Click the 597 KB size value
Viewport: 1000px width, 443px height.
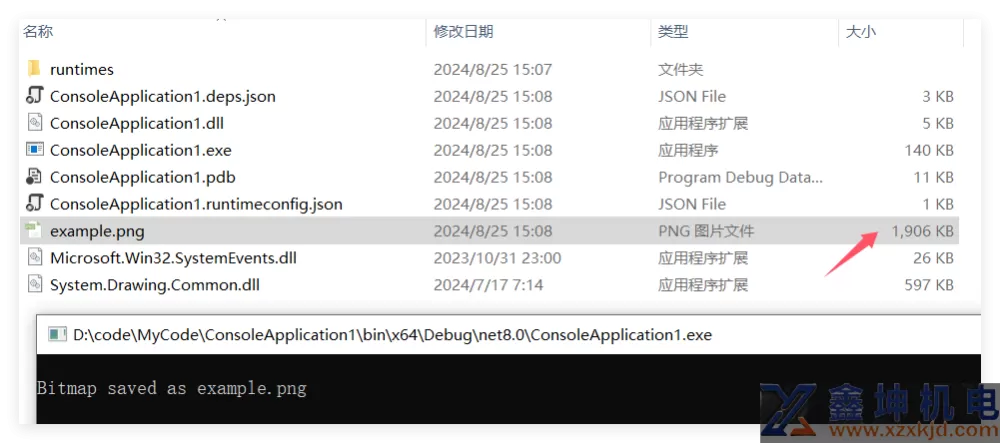pos(929,285)
